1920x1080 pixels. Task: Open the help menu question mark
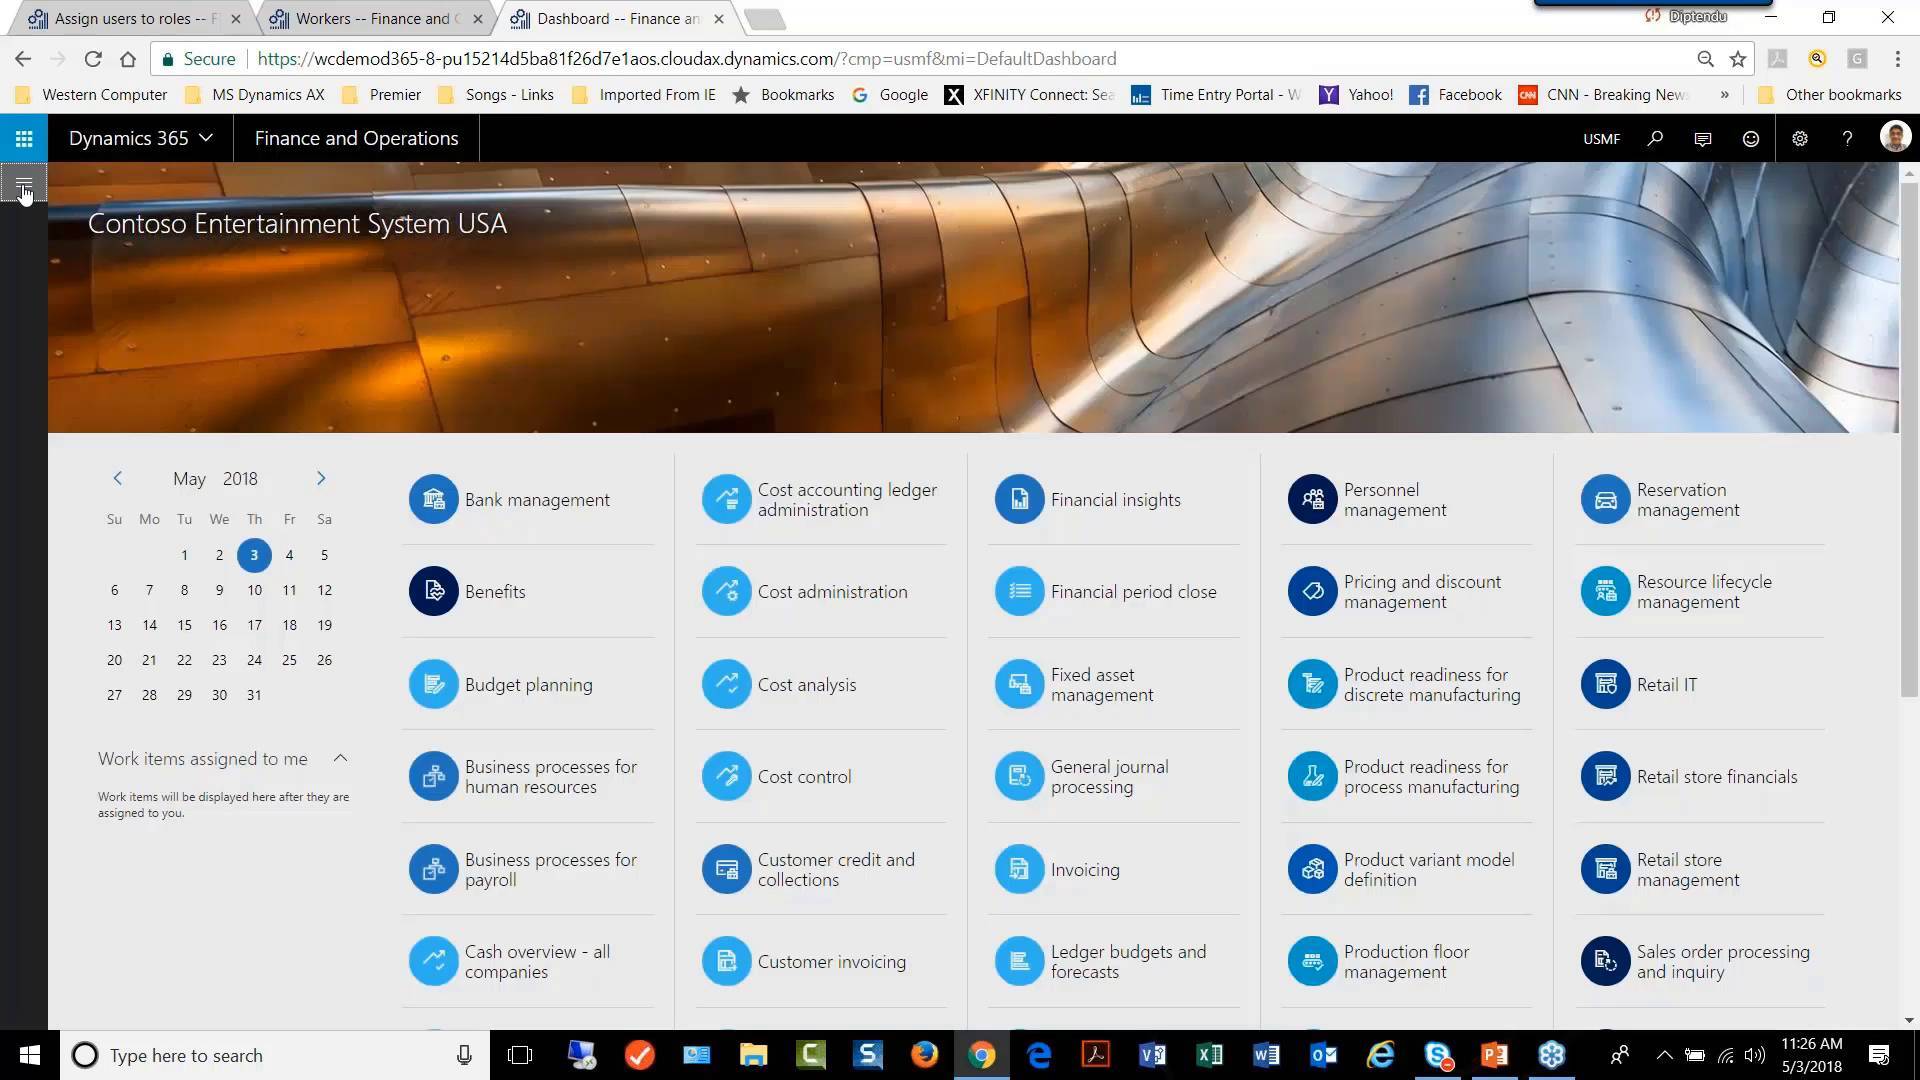point(1847,138)
